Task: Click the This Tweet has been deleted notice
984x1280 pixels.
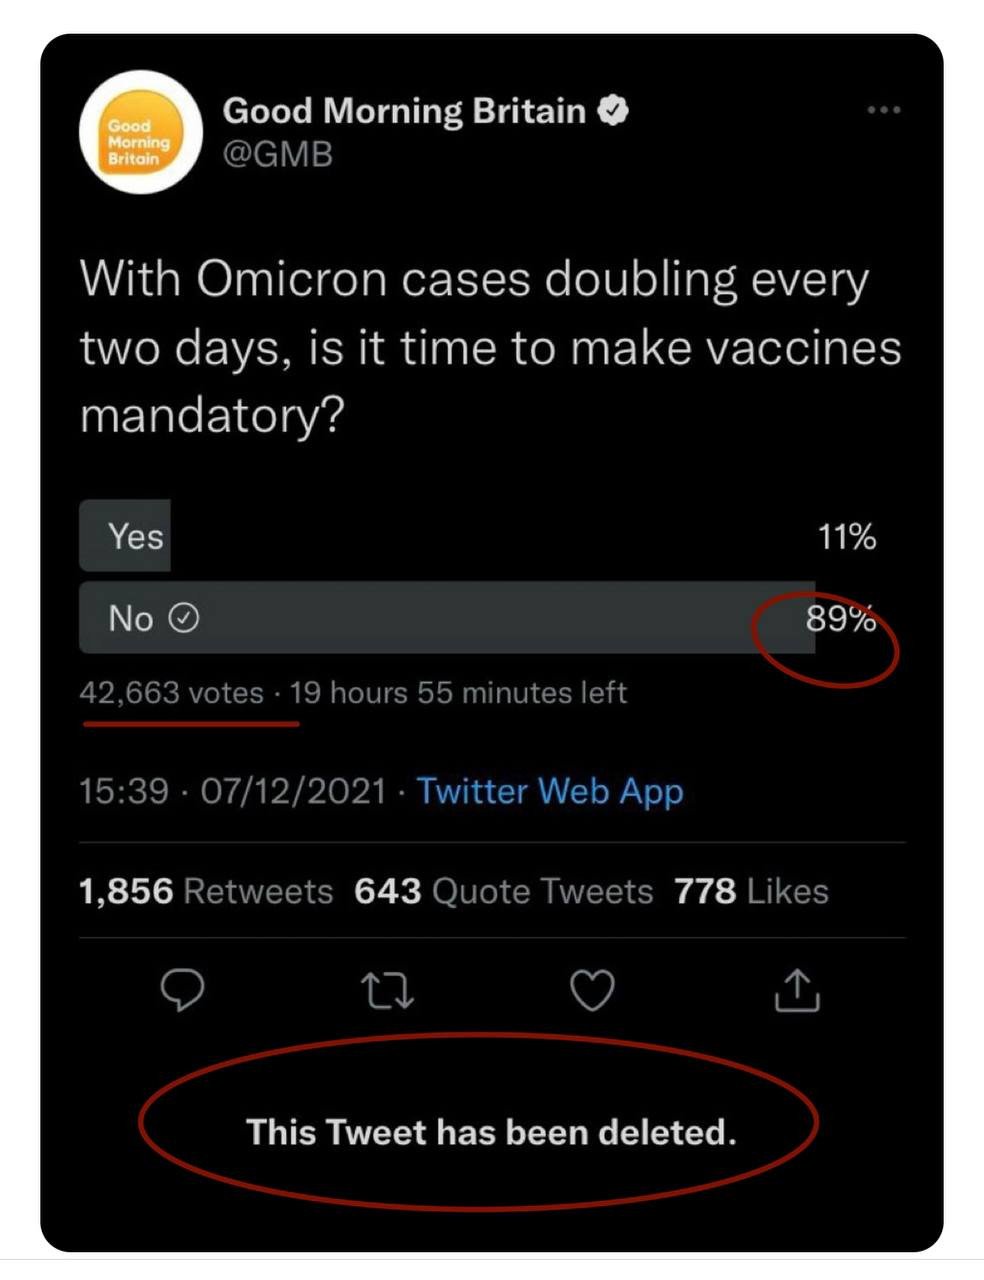Action: pos(491,1132)
